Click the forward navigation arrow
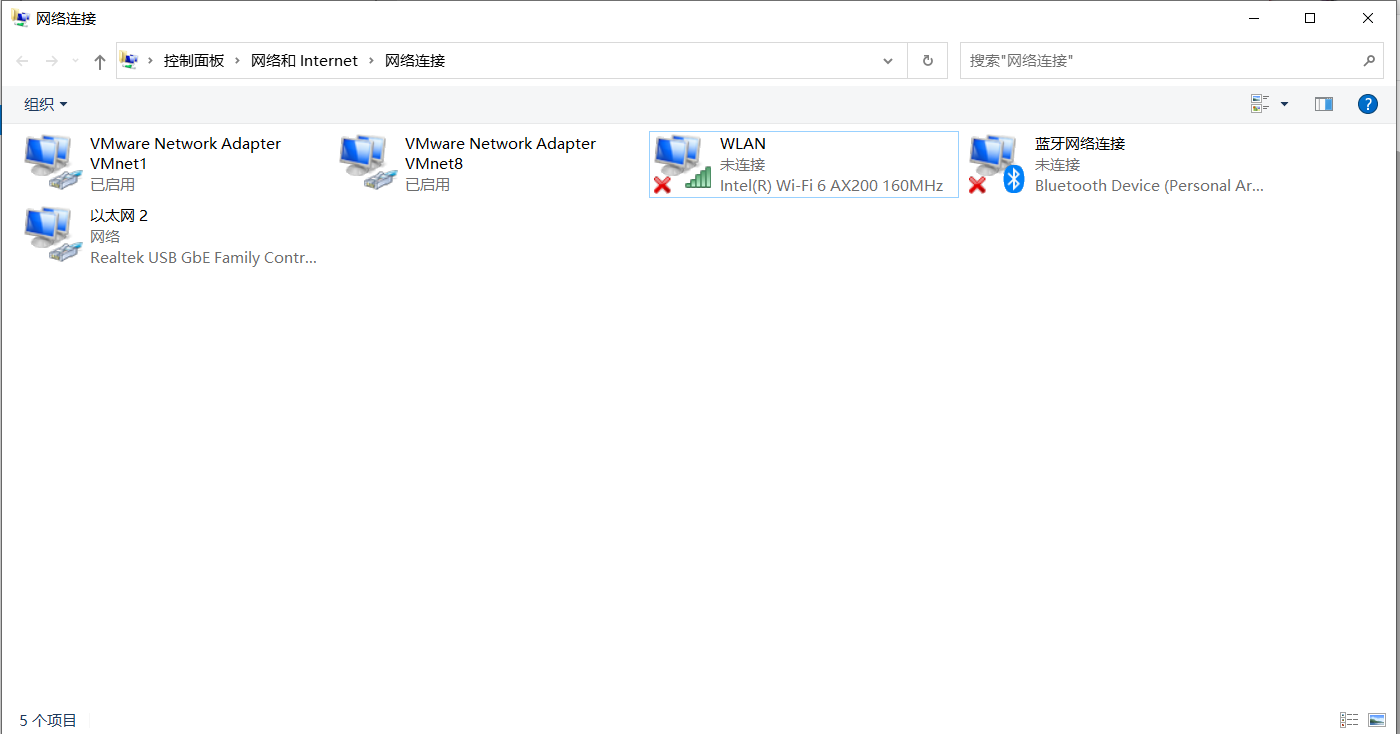Image resolution: width=1400 pixels, height=734 pixels. [x=52, y=60]
